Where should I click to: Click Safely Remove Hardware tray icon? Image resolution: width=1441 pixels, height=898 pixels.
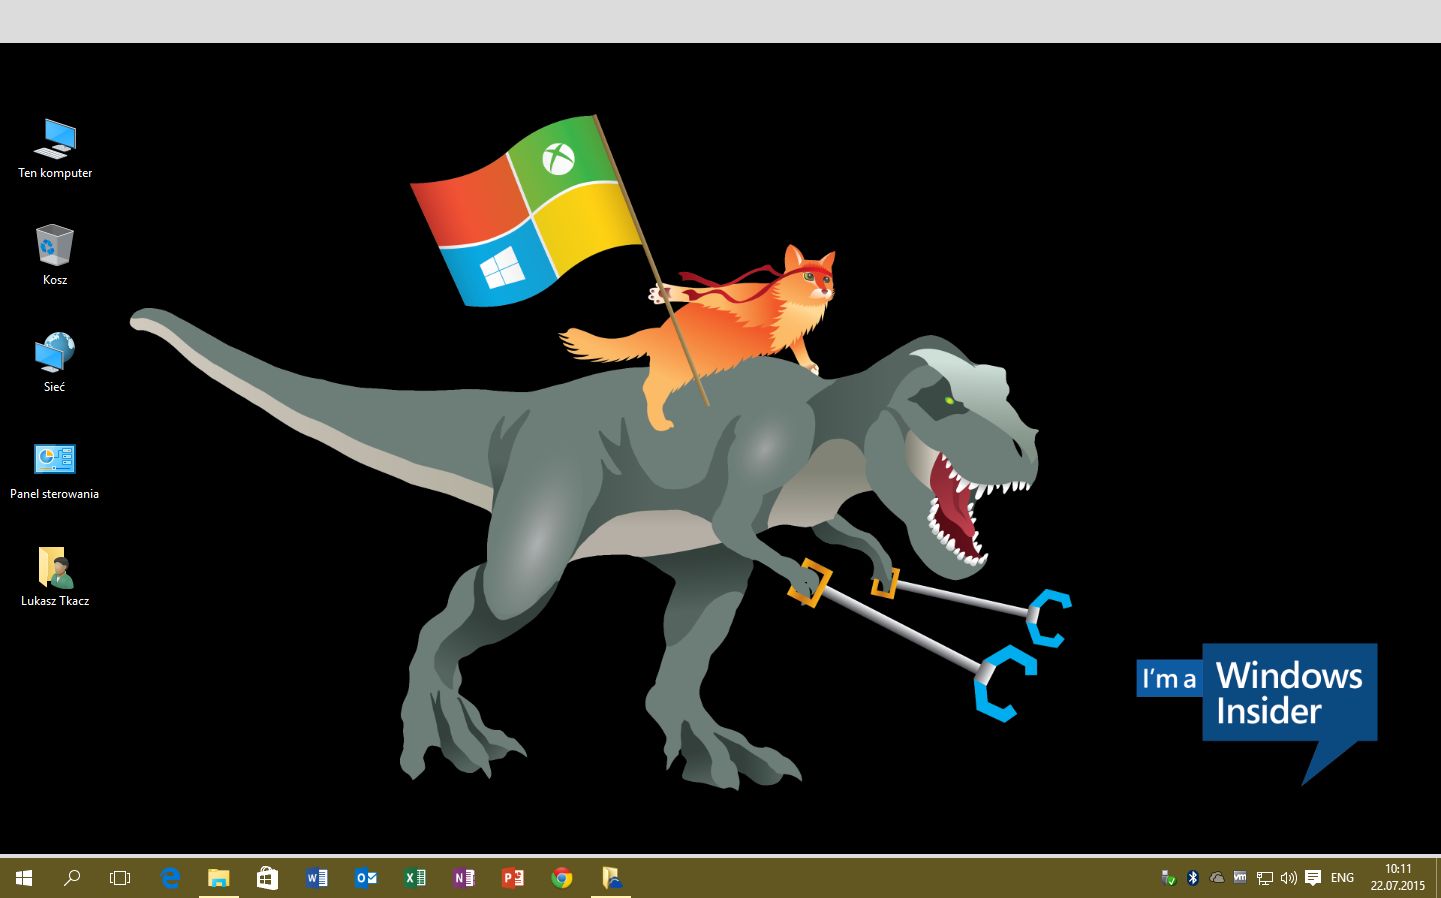click(x=1168, y=878)
